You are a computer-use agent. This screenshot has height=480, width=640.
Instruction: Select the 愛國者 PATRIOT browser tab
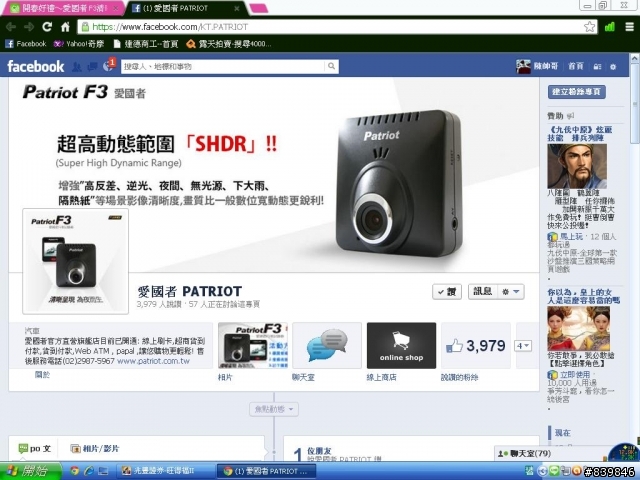[x=184, y=8]
